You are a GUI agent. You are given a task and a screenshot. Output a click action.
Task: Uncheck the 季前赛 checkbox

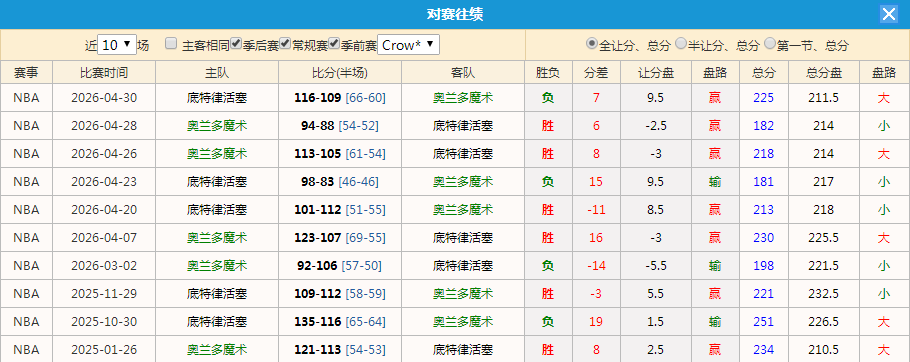[x=334, y=43]
